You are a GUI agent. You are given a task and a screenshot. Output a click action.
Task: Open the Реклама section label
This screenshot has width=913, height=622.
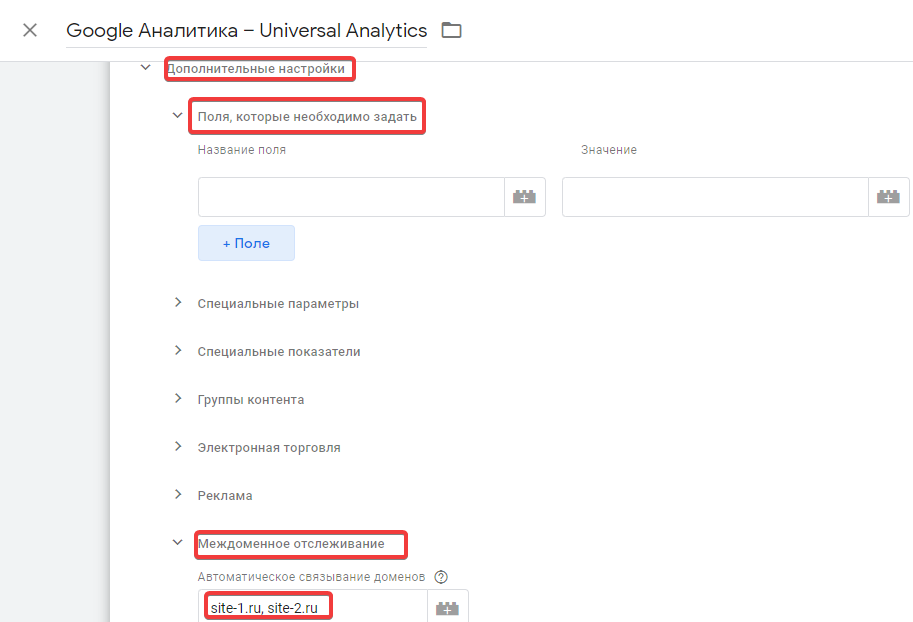click(x=225, y=496)
